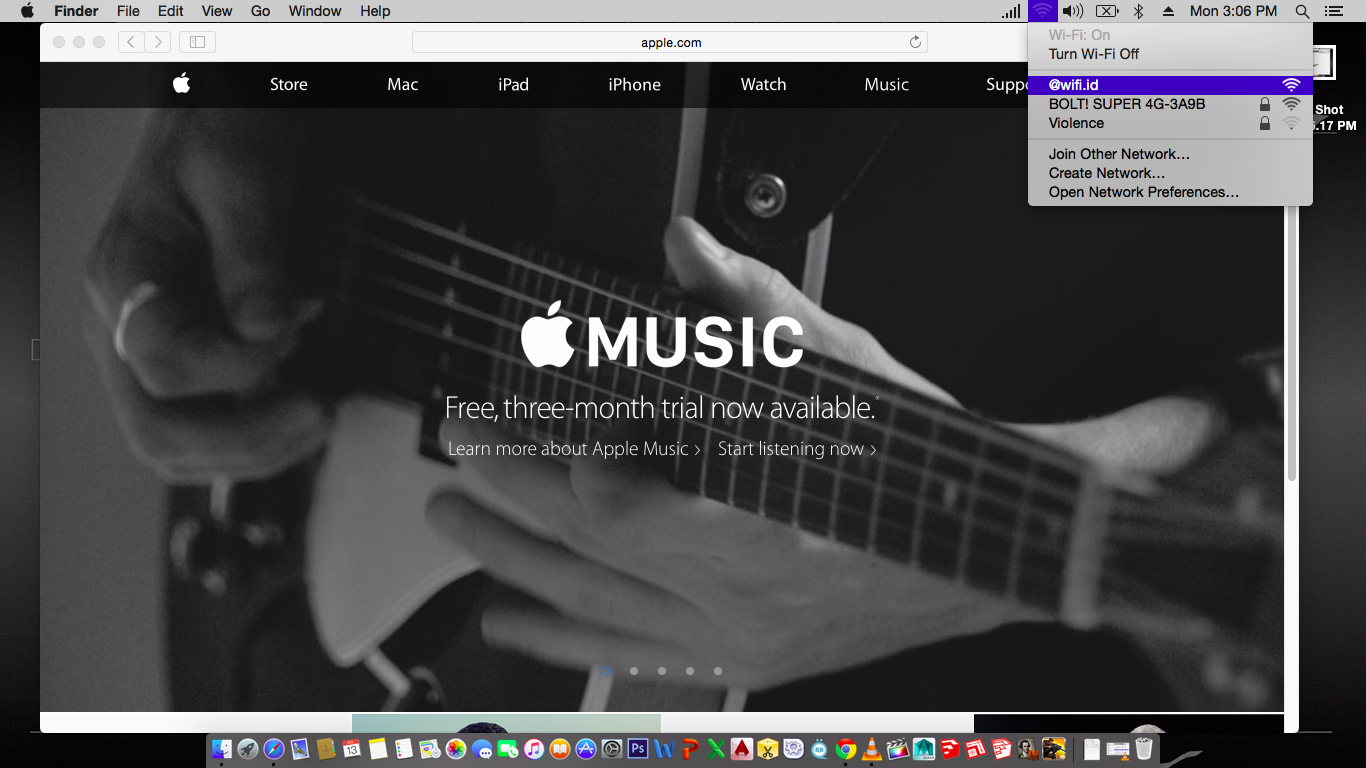Click the Safari sidebar toggle button

tap(197, 42)
